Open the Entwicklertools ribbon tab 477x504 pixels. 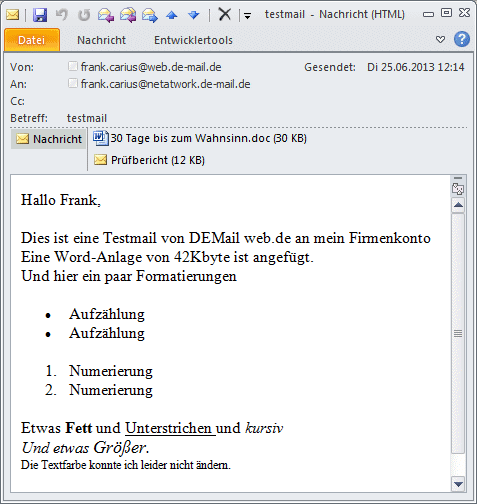[193, 40]
